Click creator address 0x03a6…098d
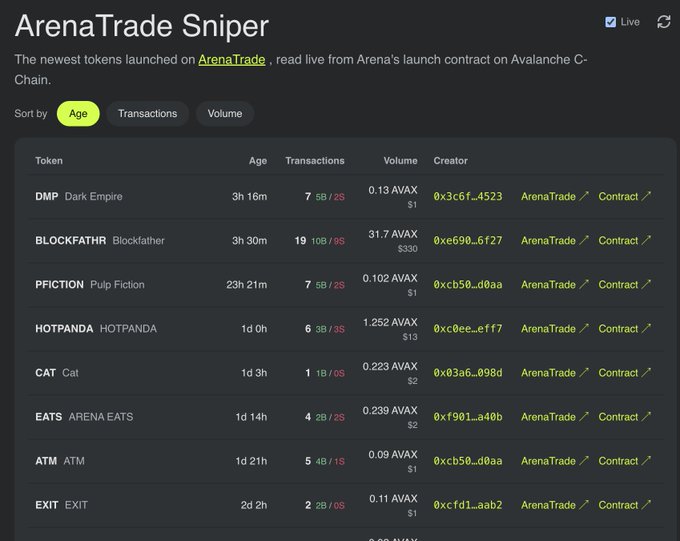 pos(468,373)
